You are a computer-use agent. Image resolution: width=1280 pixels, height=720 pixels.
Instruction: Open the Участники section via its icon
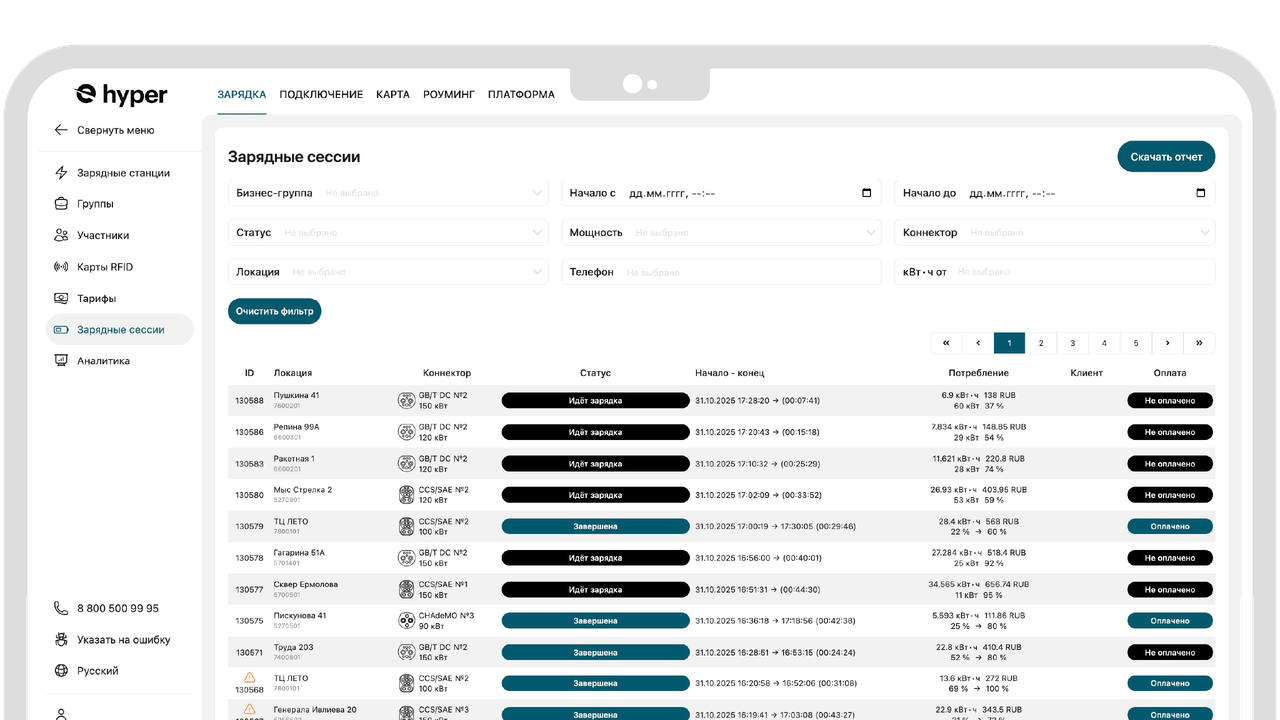click(62, 235)
